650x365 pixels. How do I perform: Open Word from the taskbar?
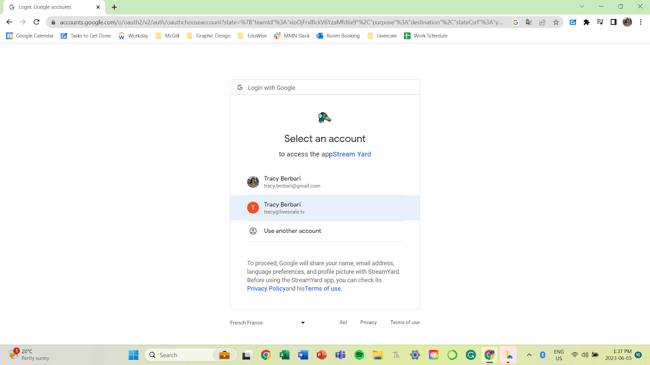(x=303, y=355)
